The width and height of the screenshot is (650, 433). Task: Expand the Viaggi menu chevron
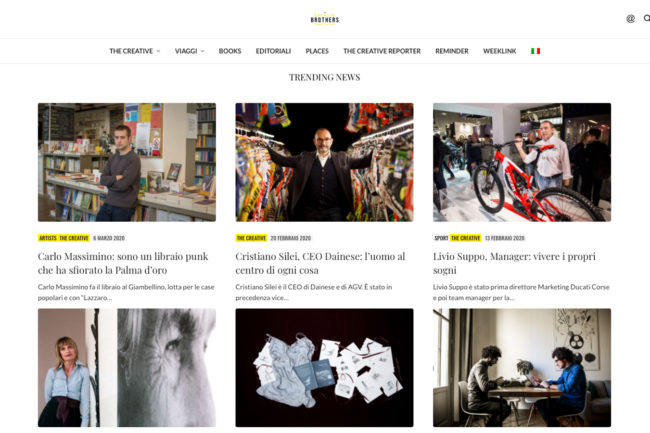coord(203,51)
